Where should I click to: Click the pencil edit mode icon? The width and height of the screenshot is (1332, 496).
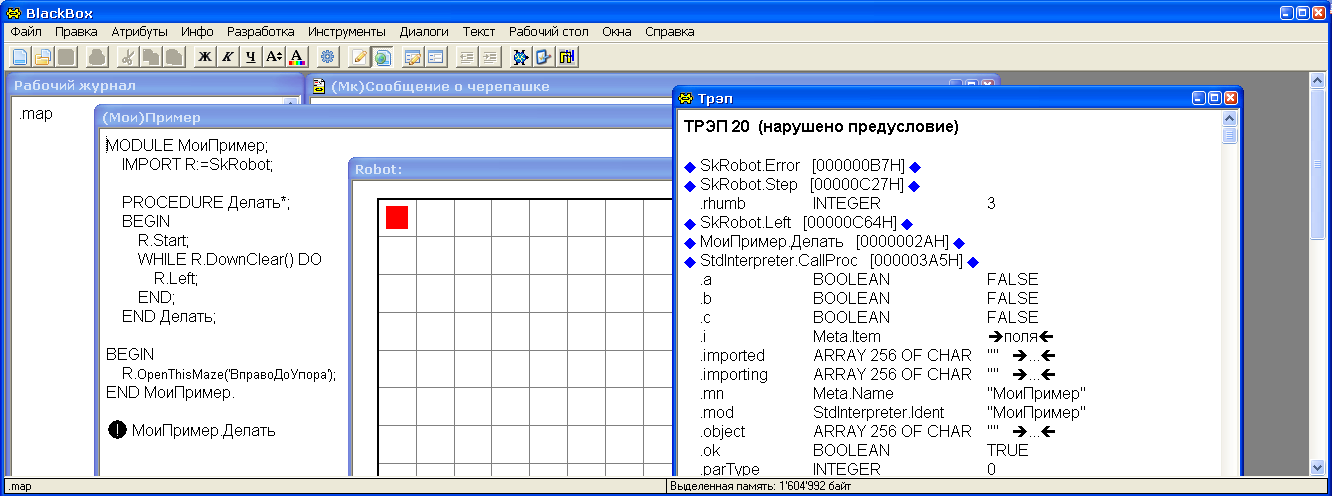click(359, 57)
